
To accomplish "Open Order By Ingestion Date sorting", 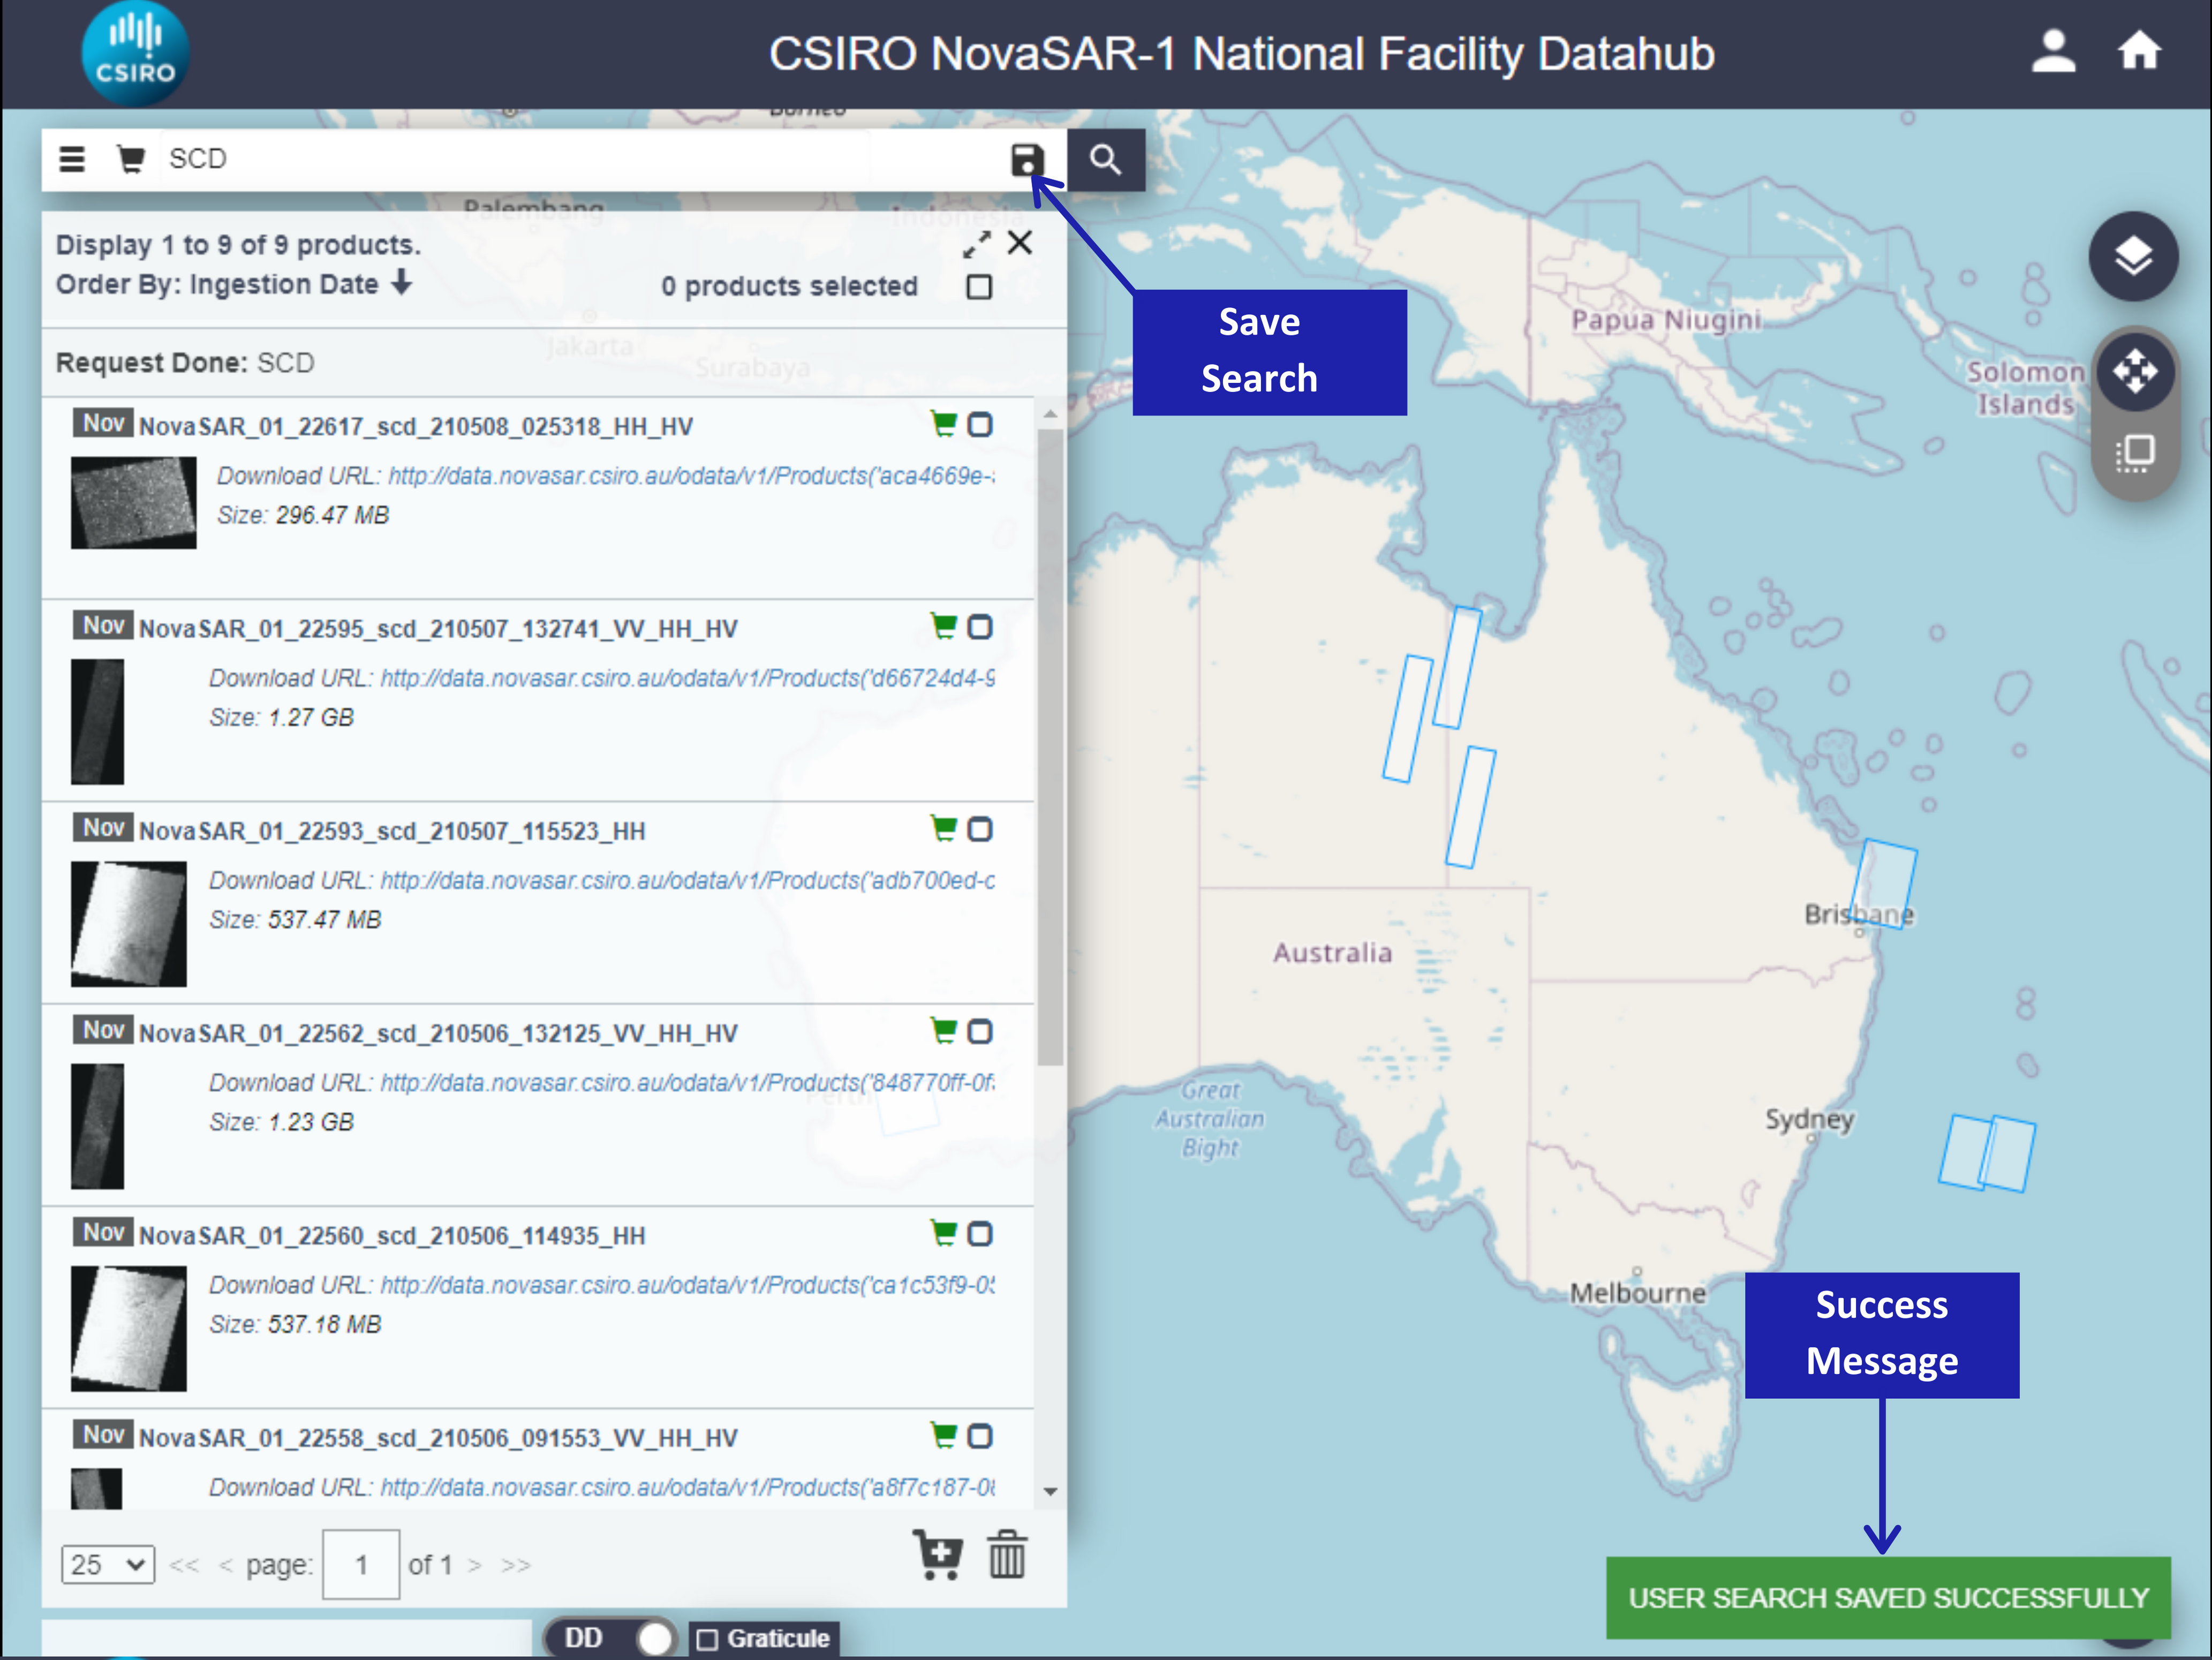I will 217,284.
